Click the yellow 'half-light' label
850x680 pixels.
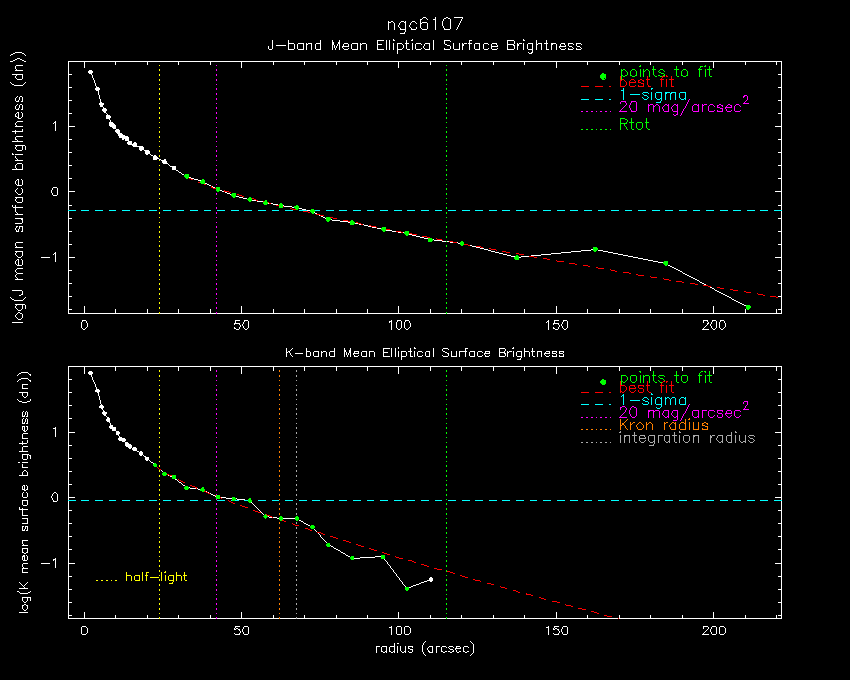156,577
